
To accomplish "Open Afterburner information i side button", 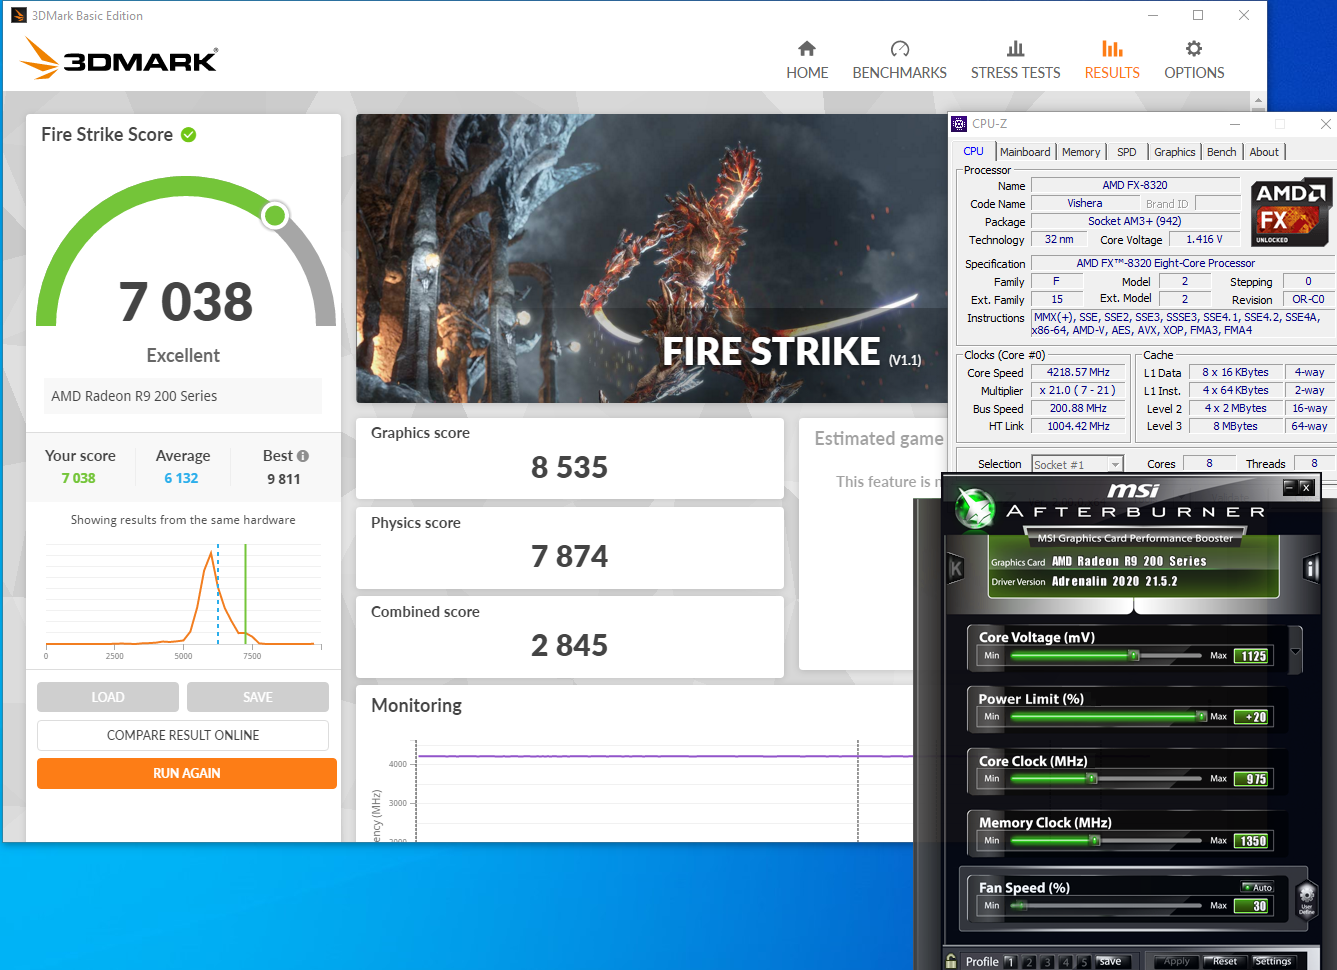I will (x=1311, y=568).
